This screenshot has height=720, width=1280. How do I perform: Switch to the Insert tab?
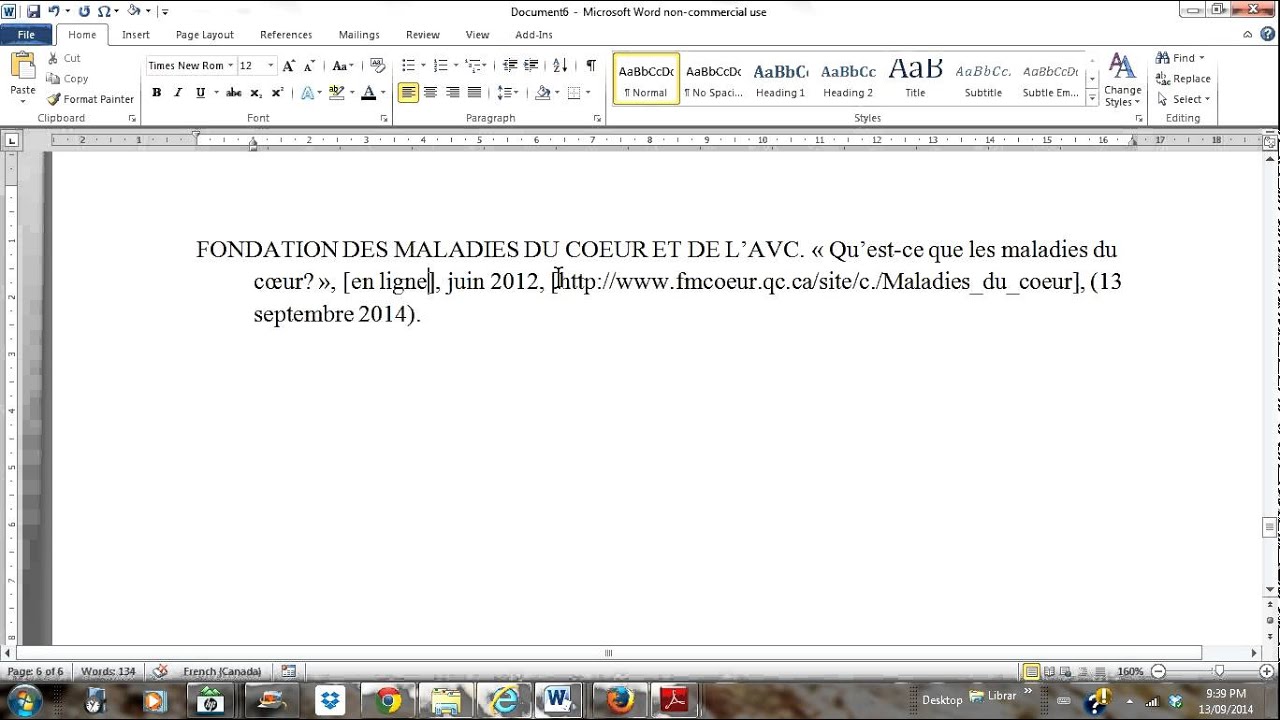point(136,34)
